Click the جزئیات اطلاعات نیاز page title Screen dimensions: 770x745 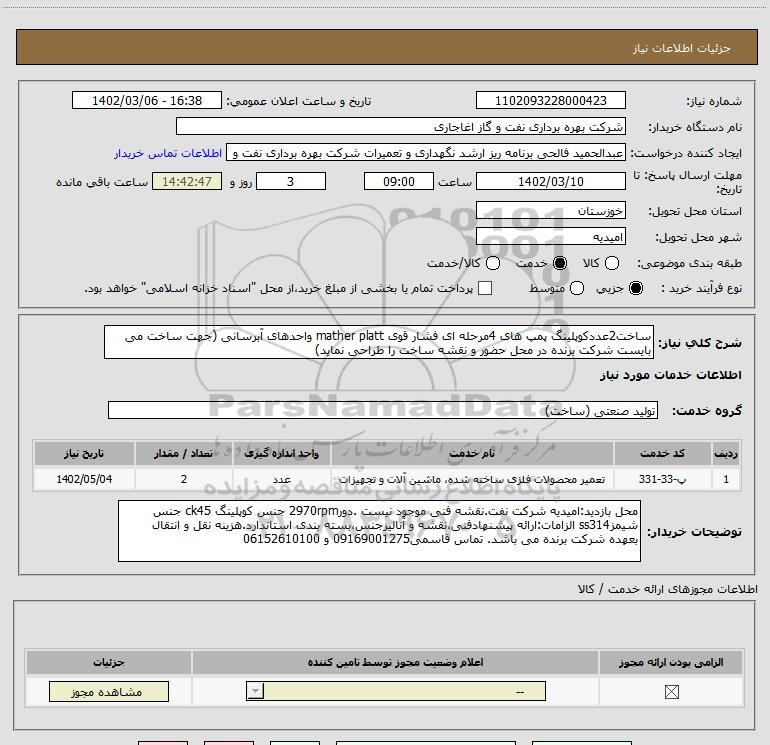[681, 48]
